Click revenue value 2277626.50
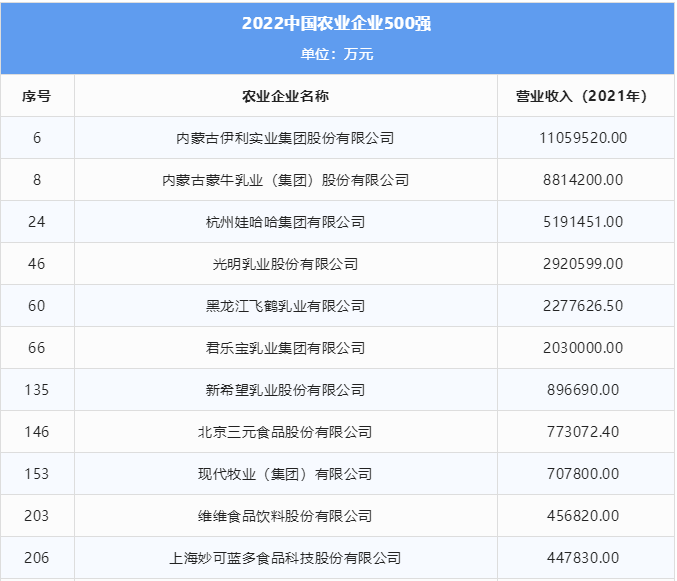This screenshot has width=677, height=581. click(x=583, y=306)
